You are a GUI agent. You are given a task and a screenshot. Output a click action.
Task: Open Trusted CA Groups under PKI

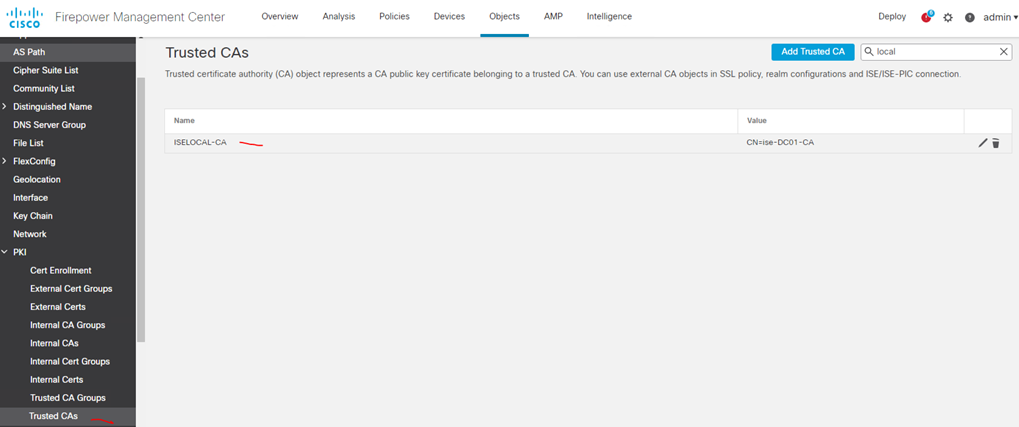(68, 398)
